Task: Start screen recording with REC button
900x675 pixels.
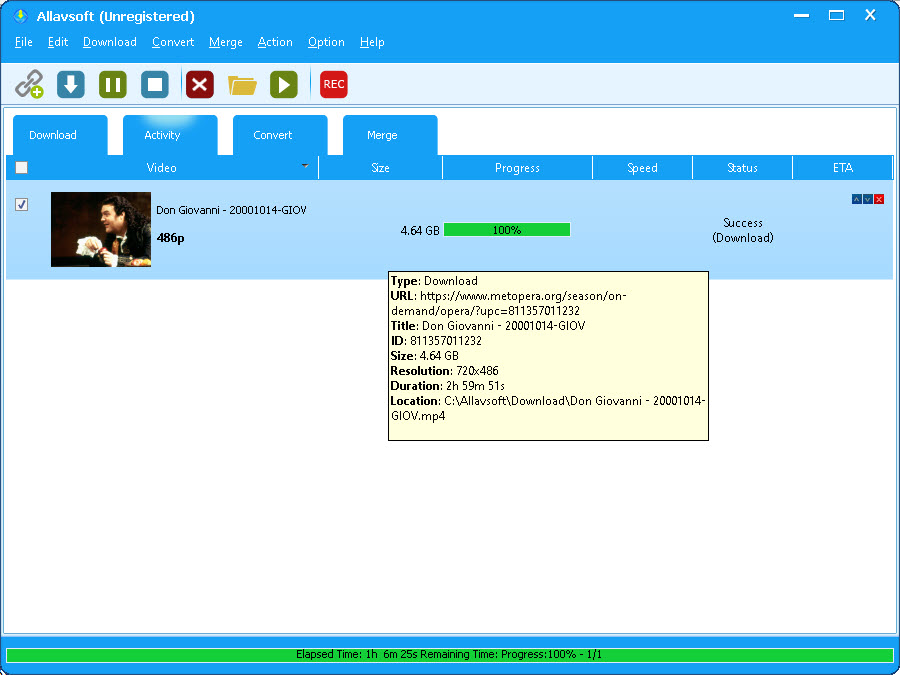Action: click(x=333, y=84)
